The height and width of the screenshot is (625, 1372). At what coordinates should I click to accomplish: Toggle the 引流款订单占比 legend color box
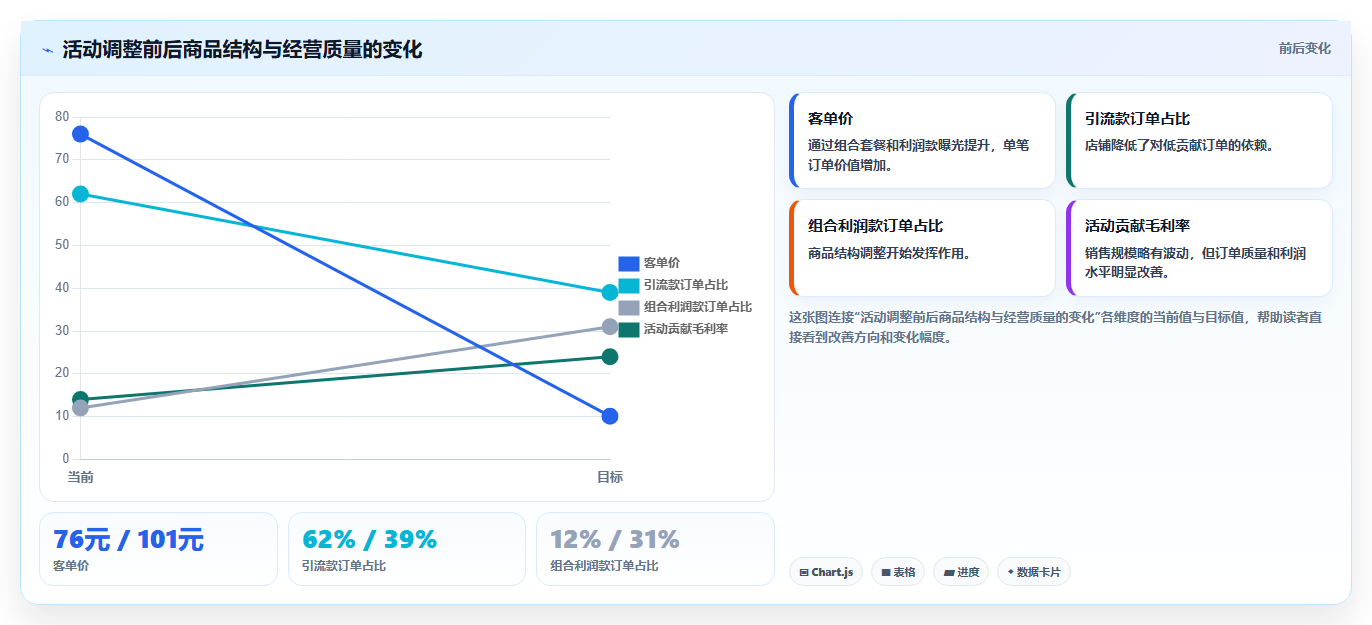(629, 286)
